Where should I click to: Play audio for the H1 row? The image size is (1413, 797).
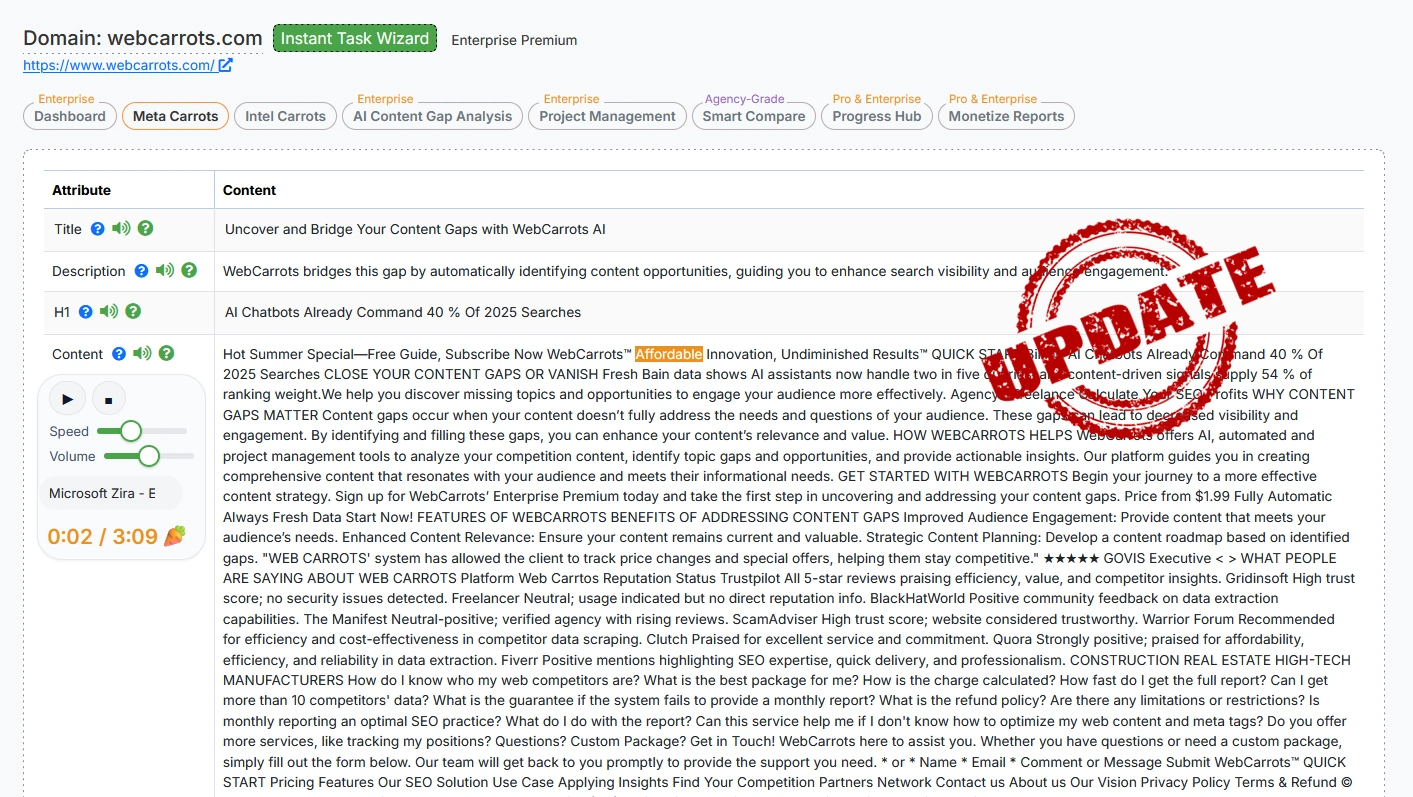[109, 312]
